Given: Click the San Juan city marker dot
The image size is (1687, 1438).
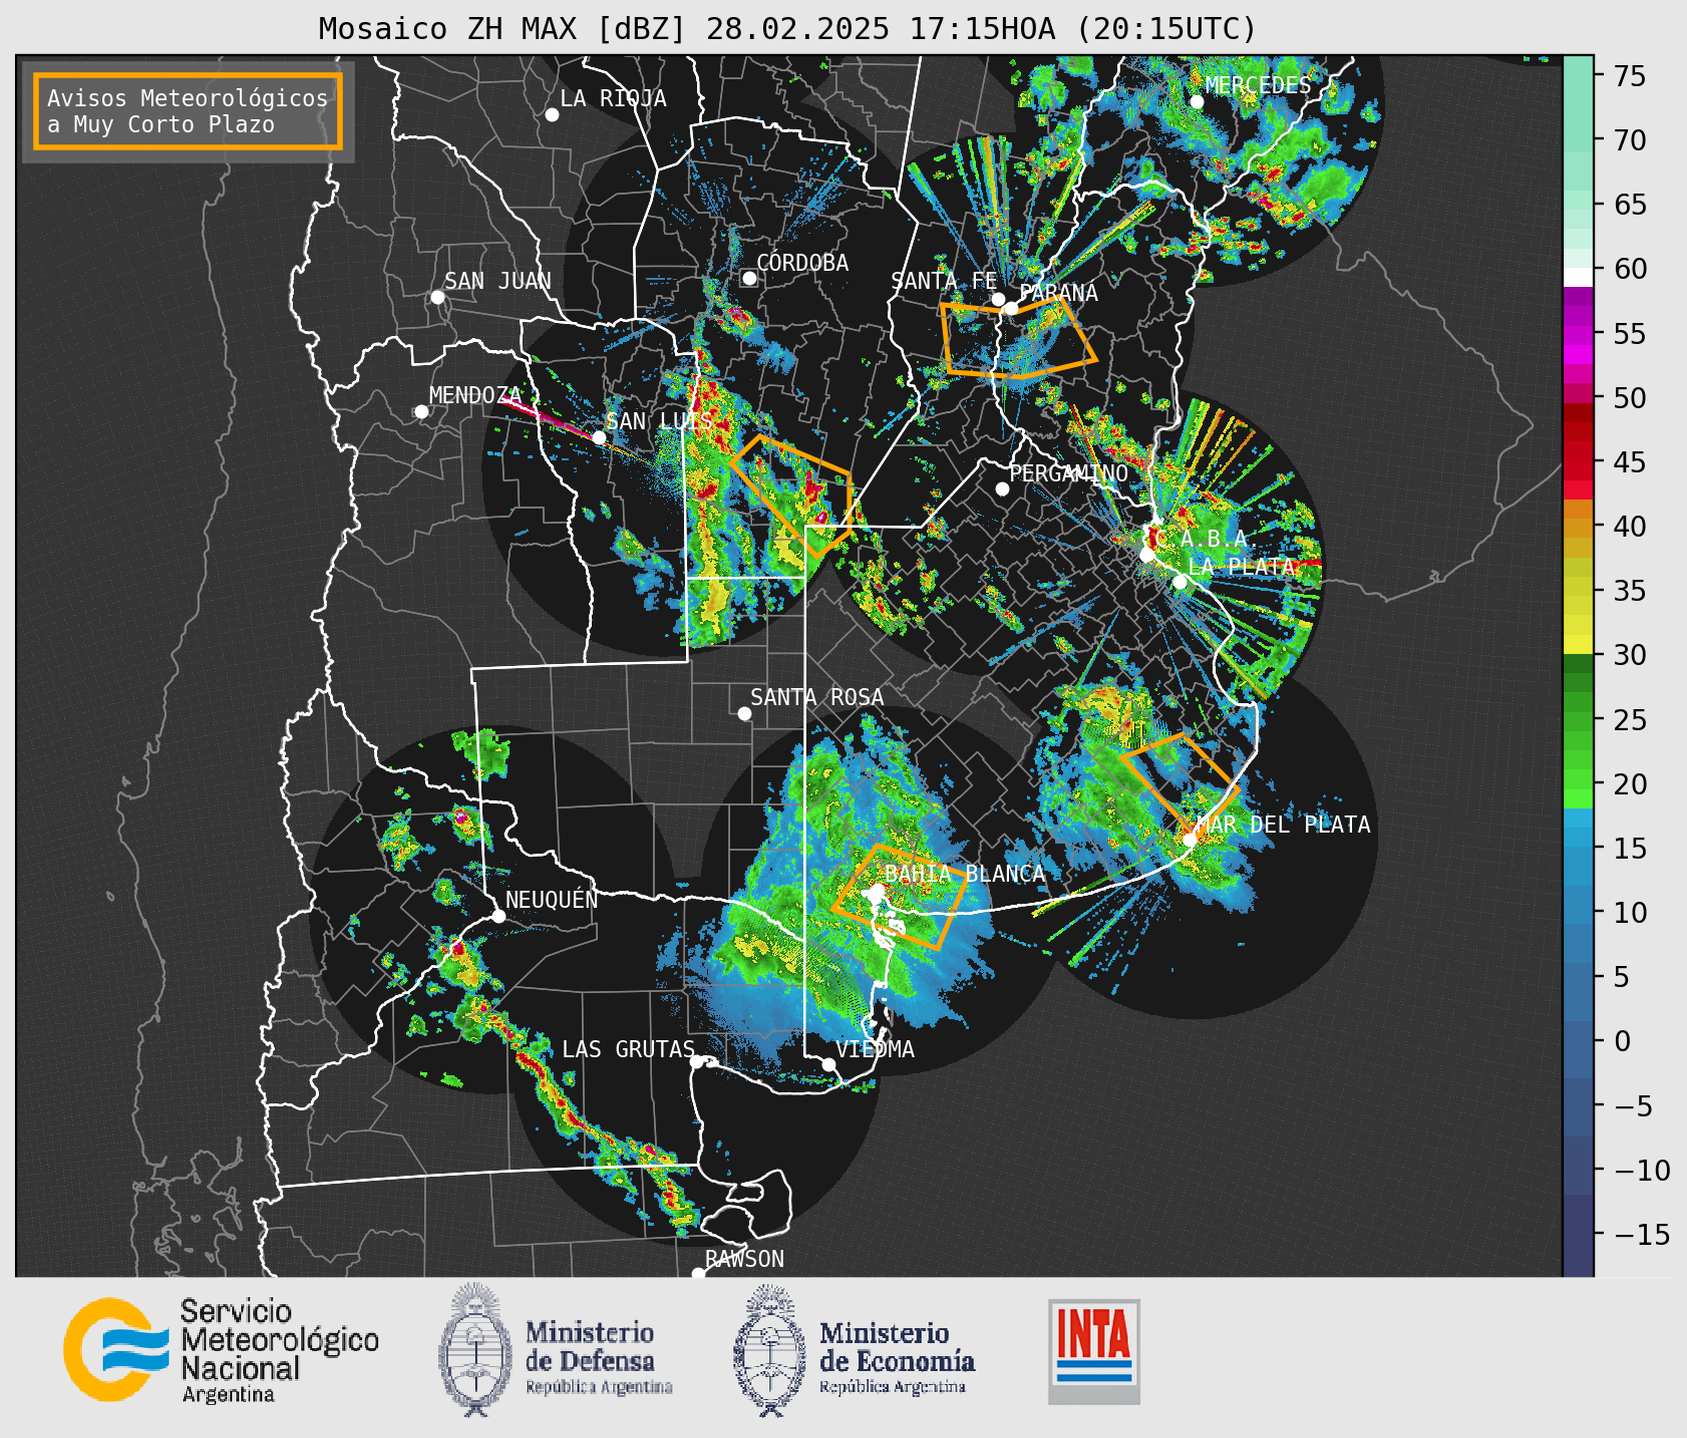Looking at the screenshot, I should (437, 297).
